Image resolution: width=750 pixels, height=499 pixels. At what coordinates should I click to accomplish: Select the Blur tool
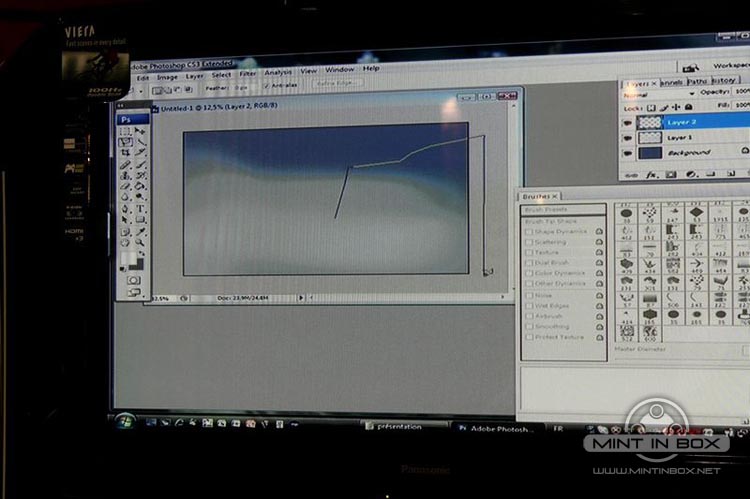click(125, 197)
